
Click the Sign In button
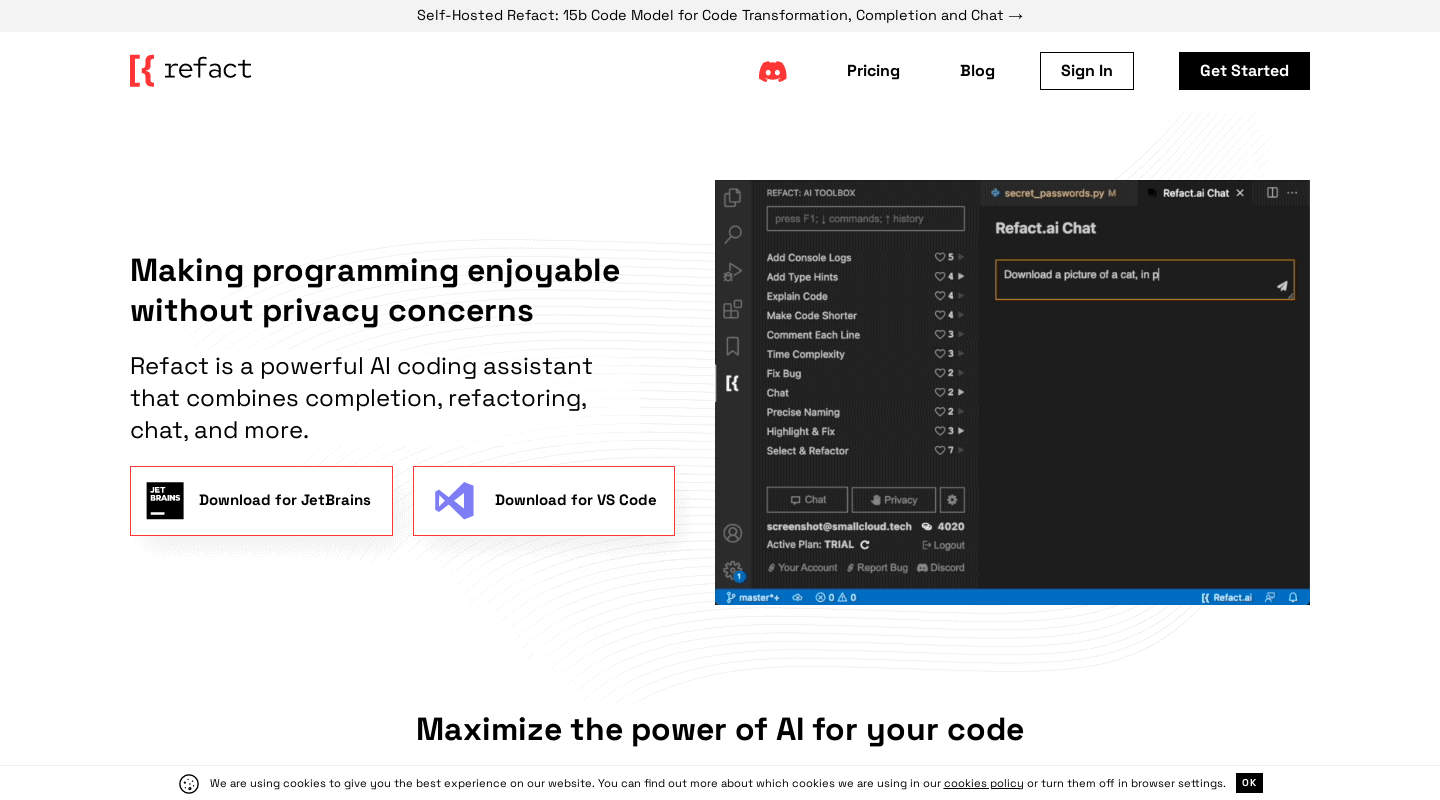(x=1087, y=71)
